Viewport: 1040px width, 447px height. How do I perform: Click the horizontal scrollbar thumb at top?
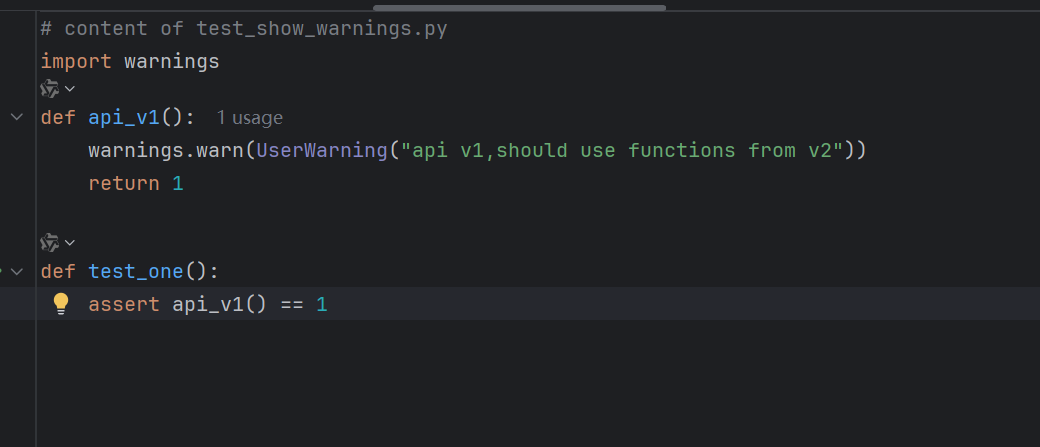(519, 8)
